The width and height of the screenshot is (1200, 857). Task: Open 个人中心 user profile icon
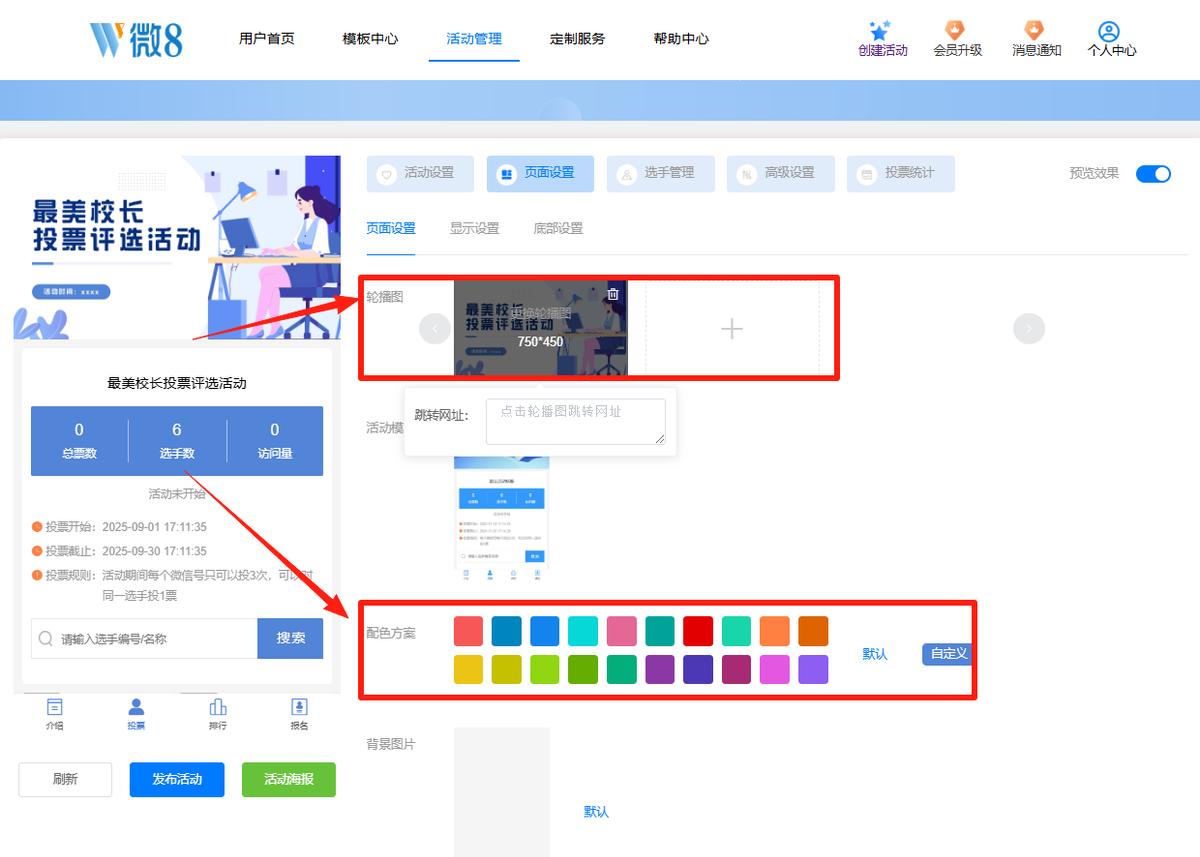1108,31
